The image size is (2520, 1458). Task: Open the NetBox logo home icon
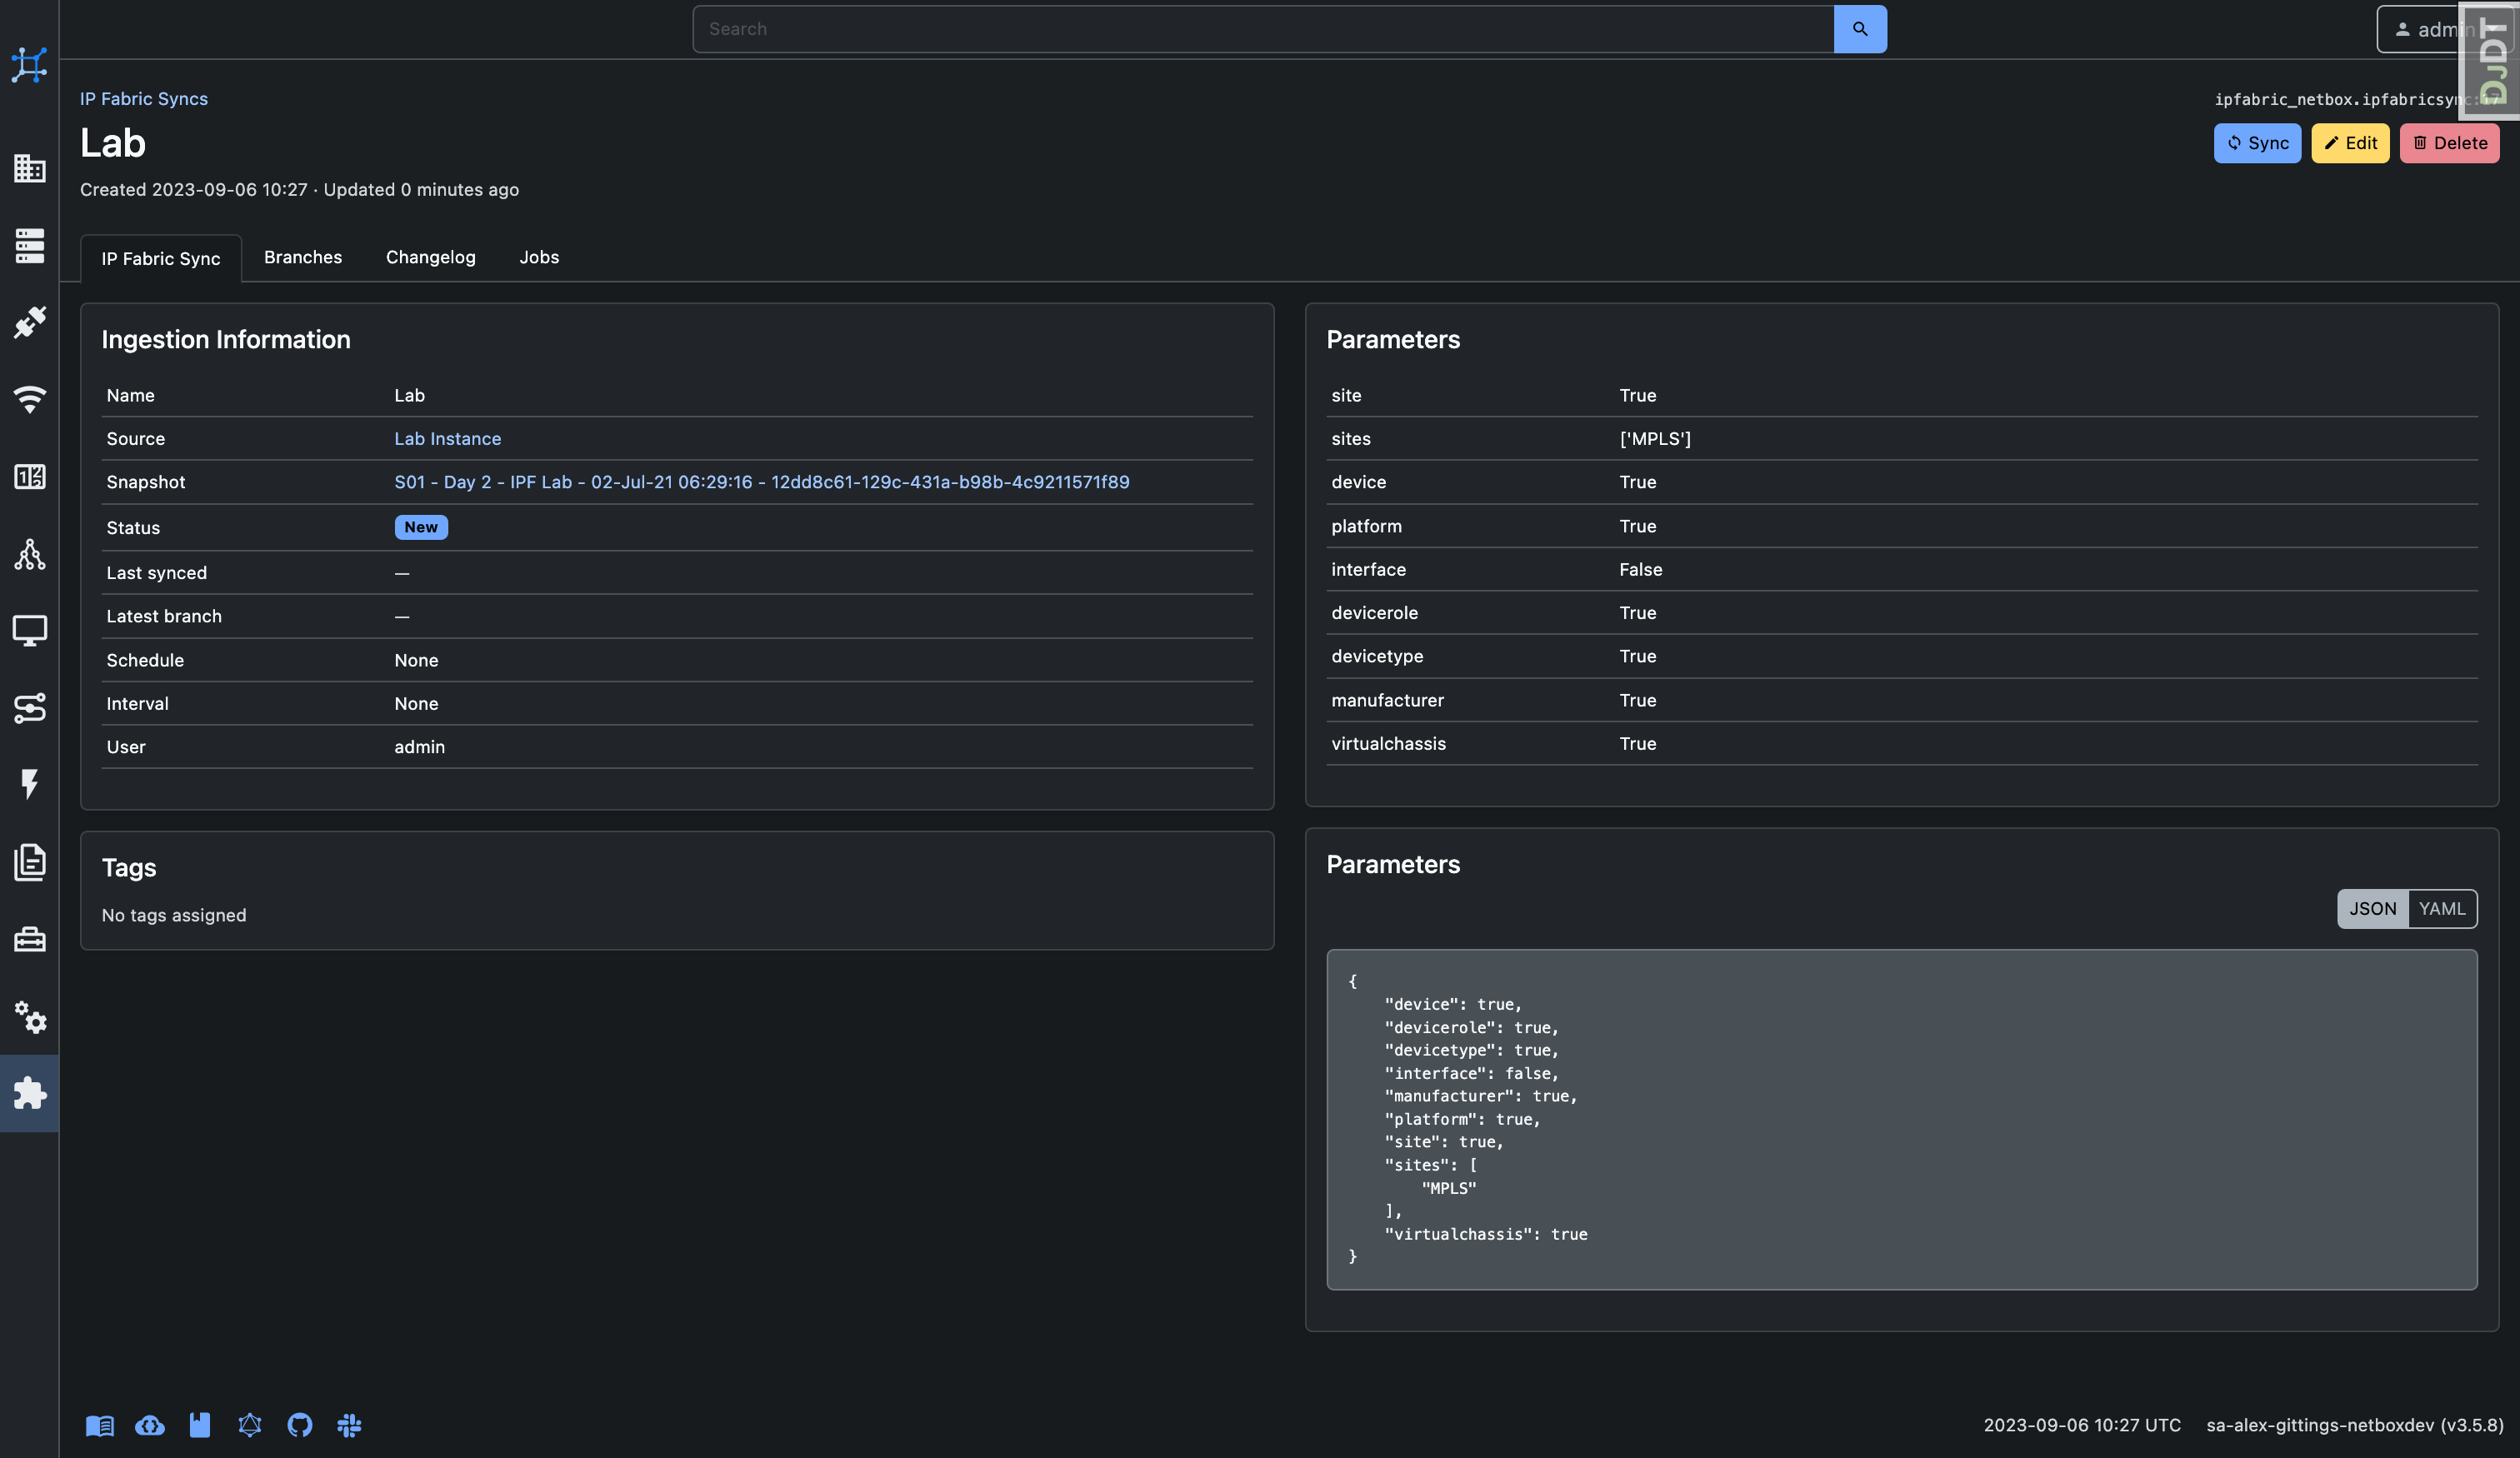point(29,65)
